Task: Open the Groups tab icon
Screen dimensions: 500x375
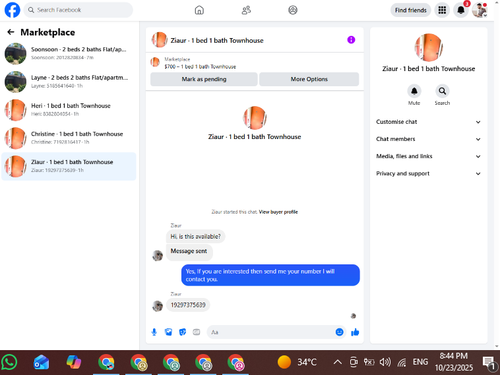Action: [293, 10]
